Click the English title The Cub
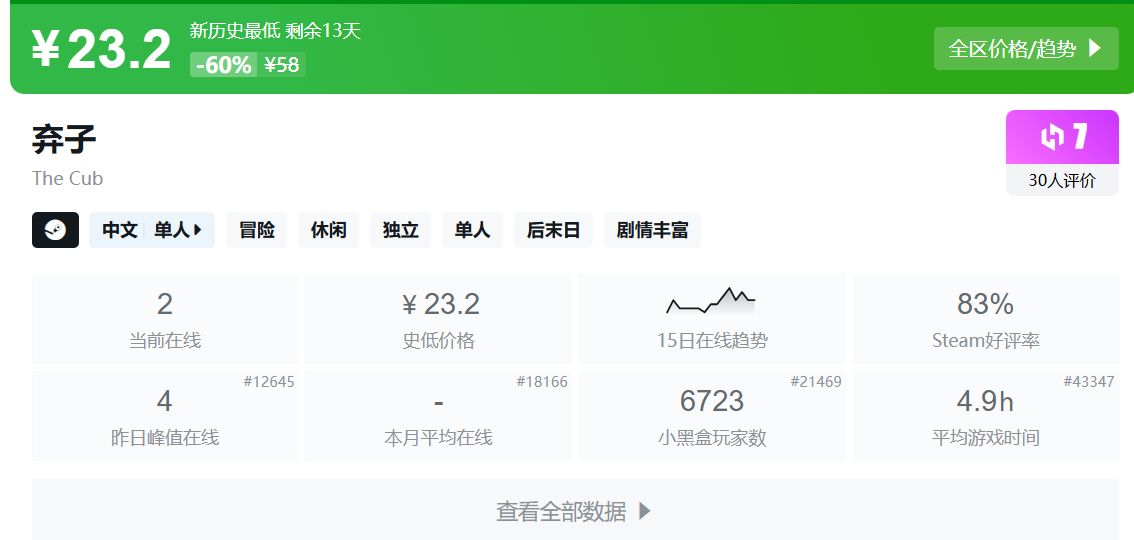Image resolution: width=1134 pixels, height=540 pixels. click(x=67, y=179)
